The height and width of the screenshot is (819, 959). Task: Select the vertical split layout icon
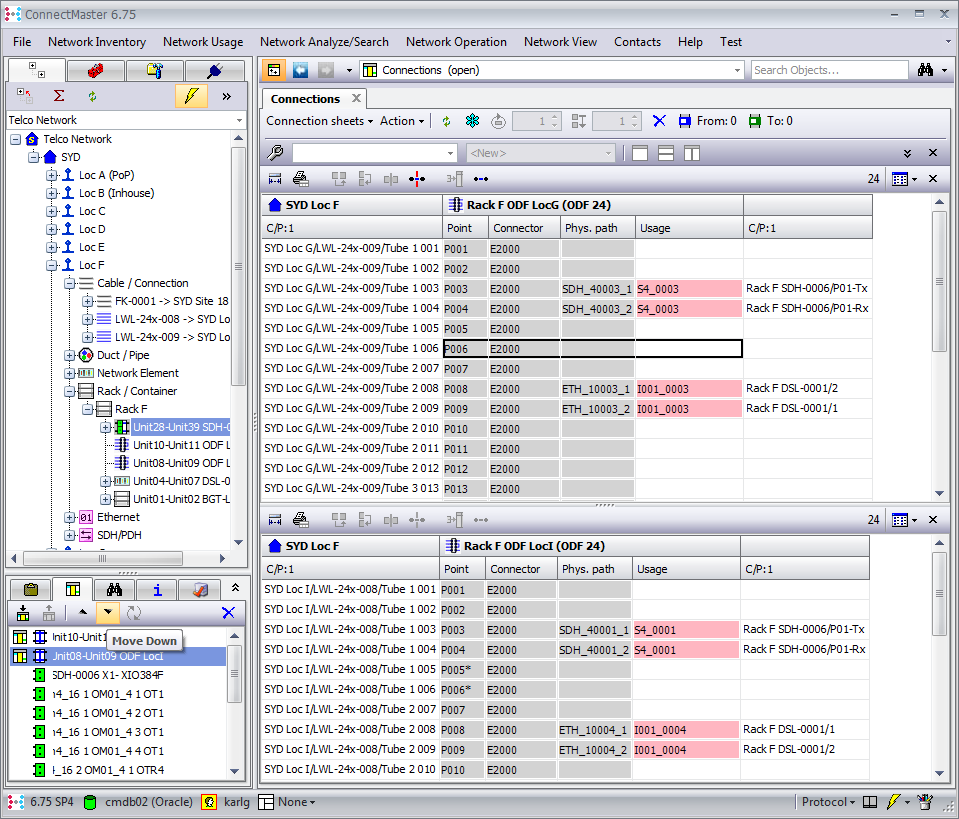click(692, 153)
